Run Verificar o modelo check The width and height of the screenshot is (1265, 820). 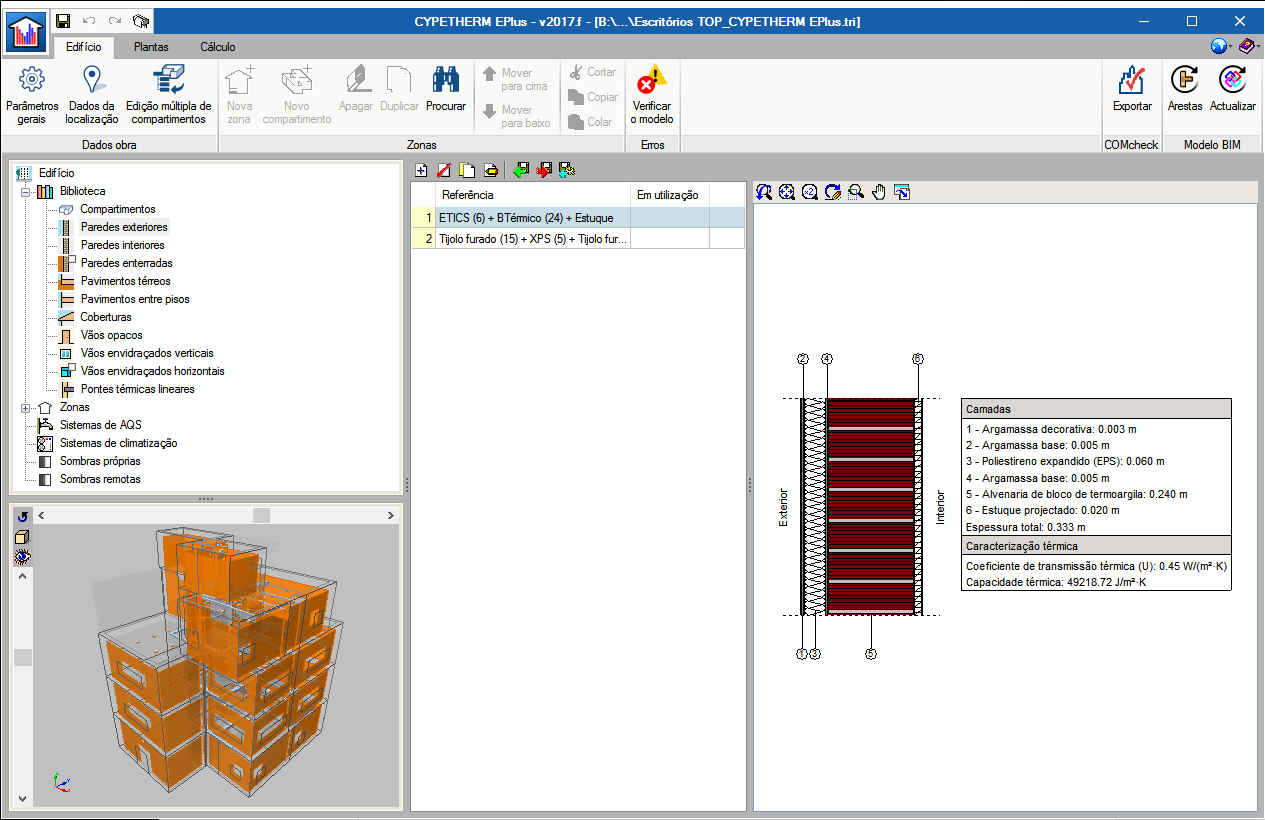(652, 95)
